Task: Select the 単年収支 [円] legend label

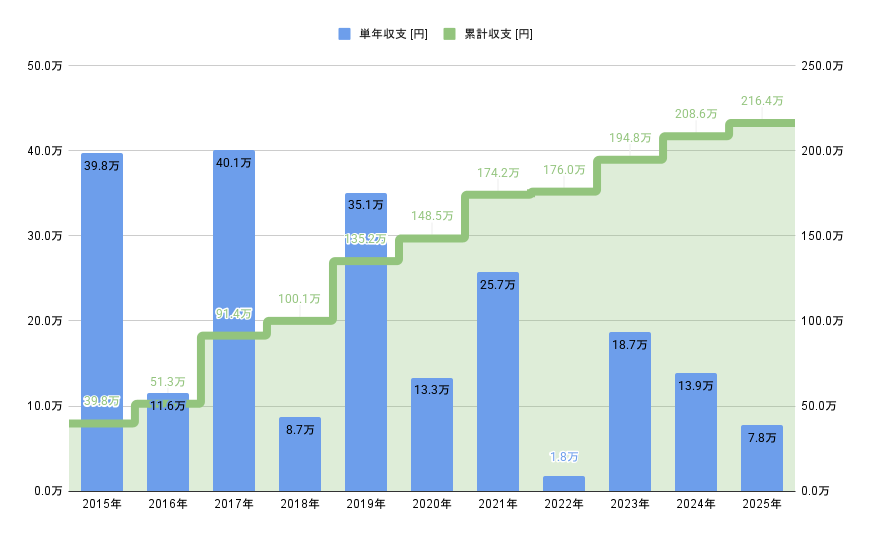Action: pyautogui.click(x=393, y=34)
